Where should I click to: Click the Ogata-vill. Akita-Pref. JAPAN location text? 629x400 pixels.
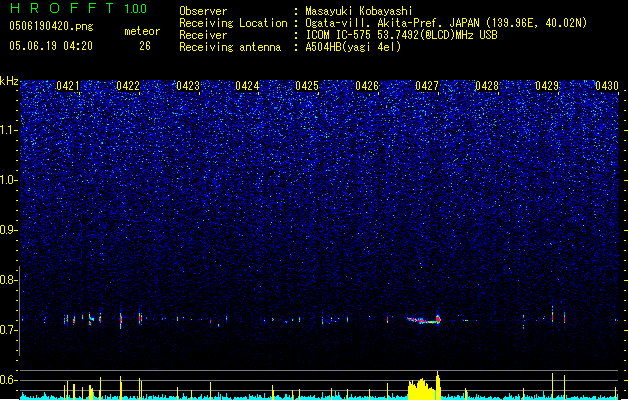point(446,23)
